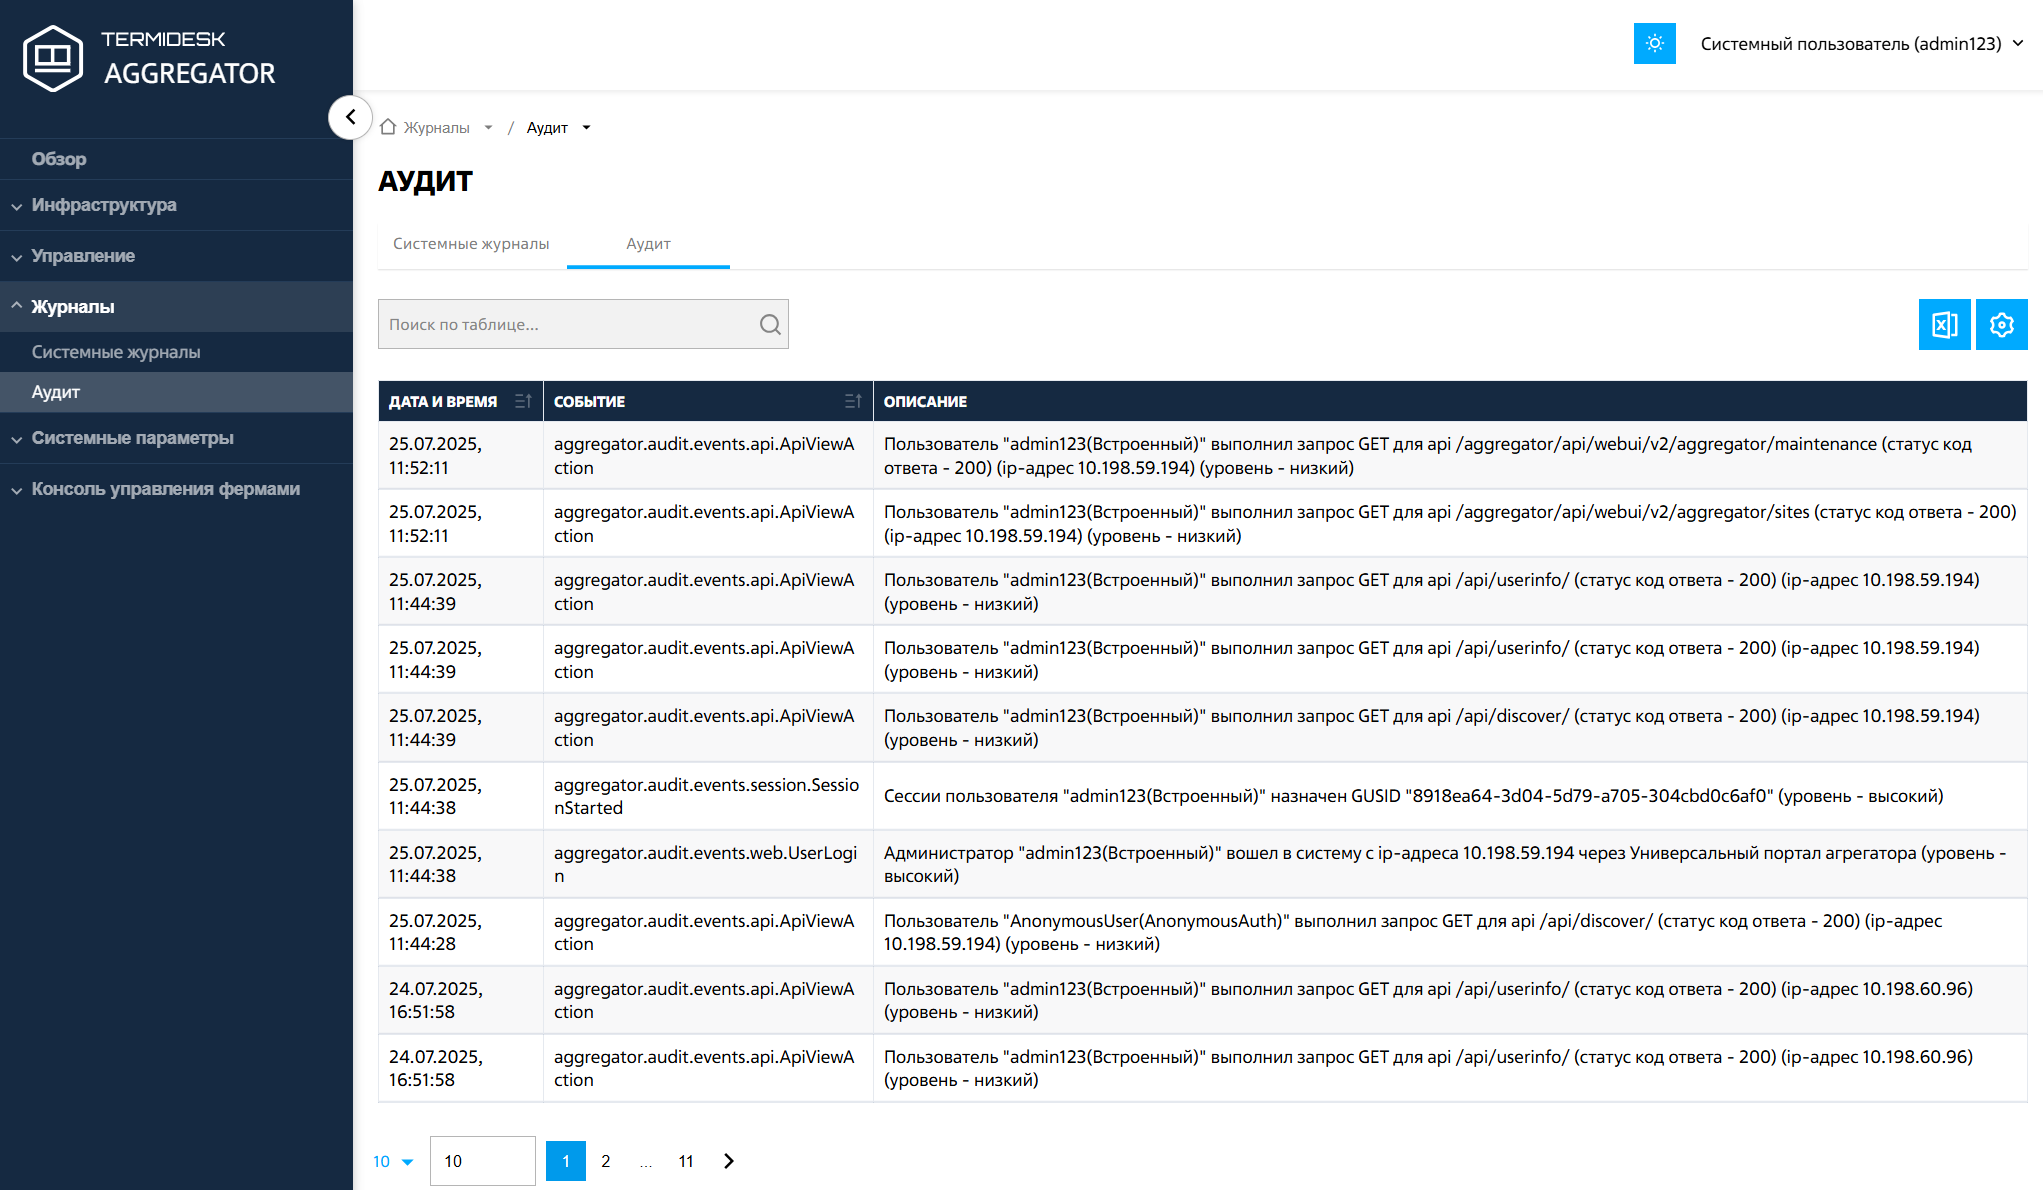Collapse Журналы sidebar section
This screenshot has height=1190, width=2043.
click(x=73, y=307)
